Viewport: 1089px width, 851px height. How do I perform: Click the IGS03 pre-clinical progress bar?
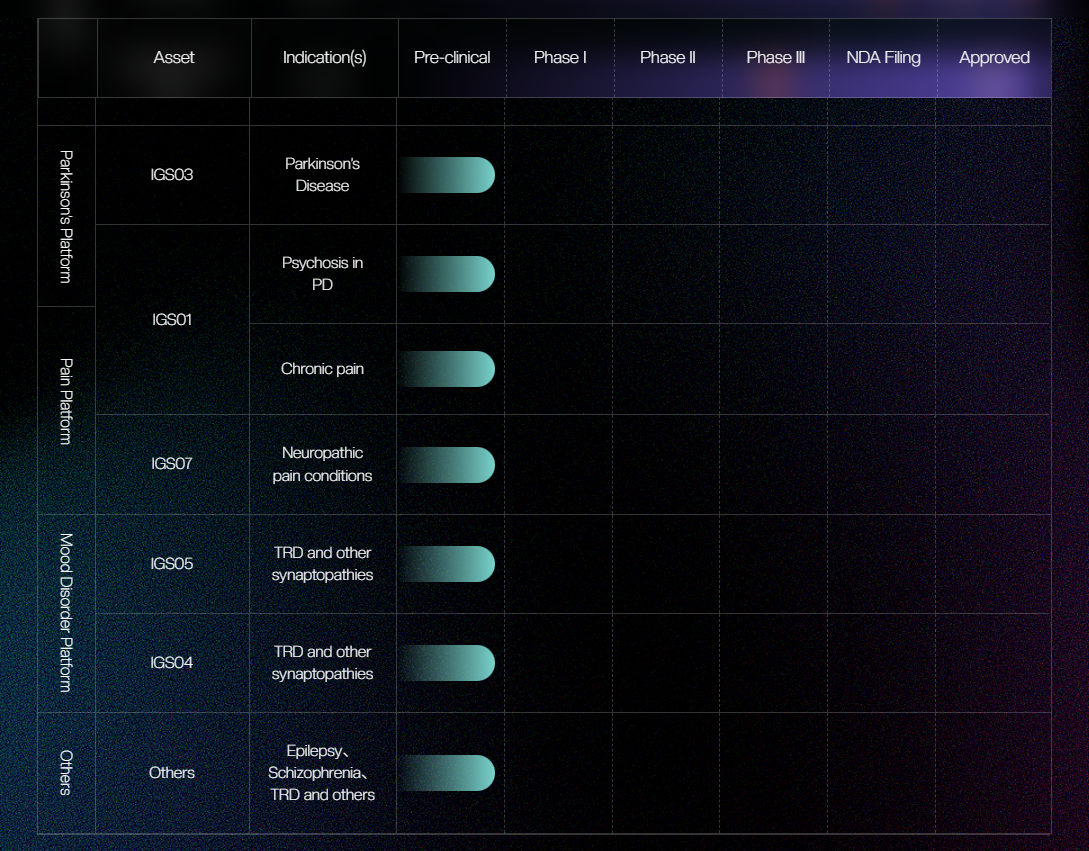(x=448, y=175)
